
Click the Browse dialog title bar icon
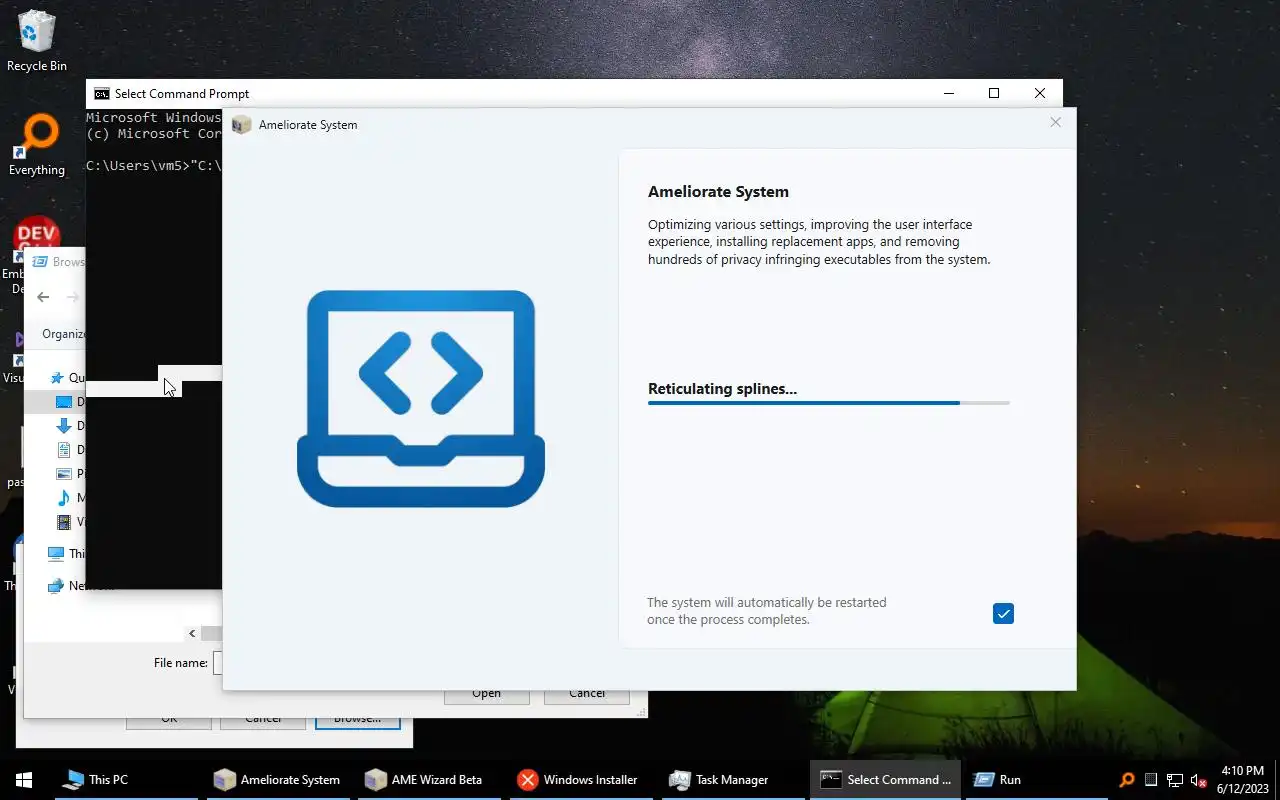pyautogui.click(x=40, y=262)
